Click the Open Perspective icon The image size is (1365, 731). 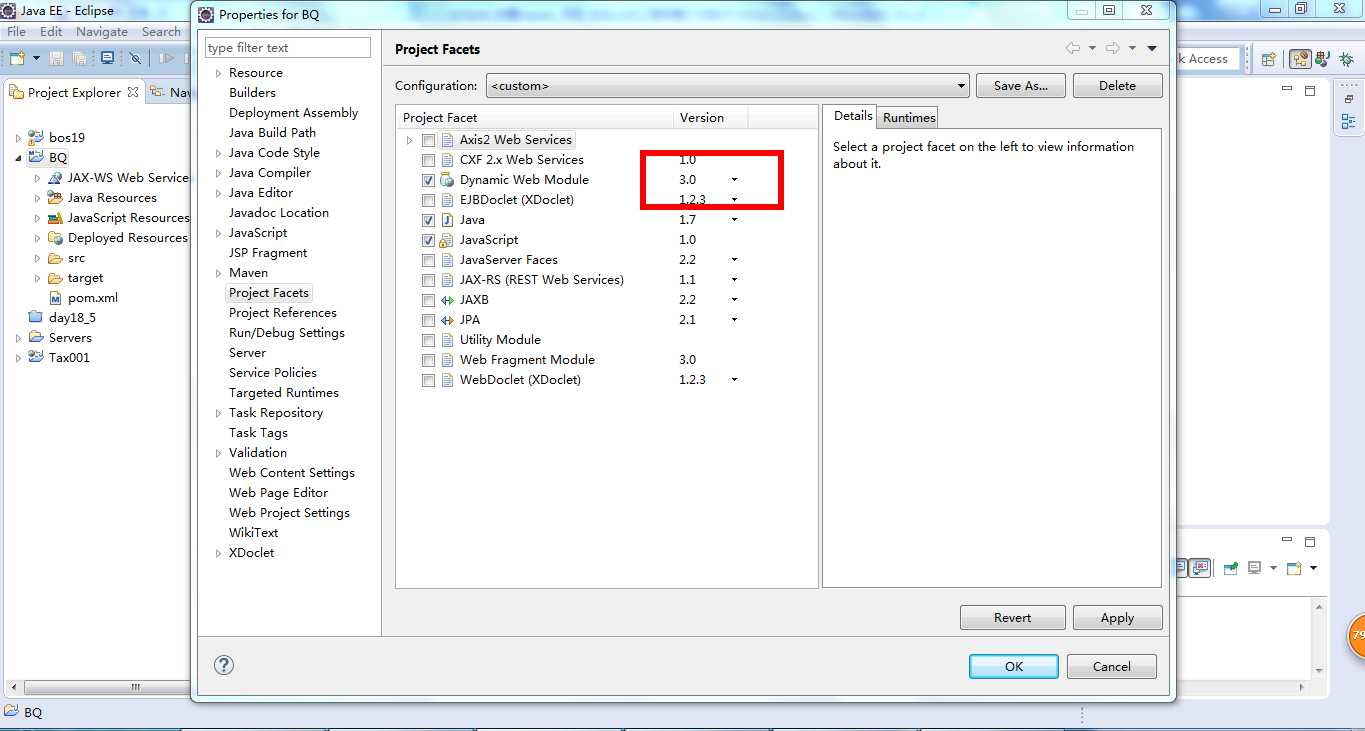pos(1268,59)
